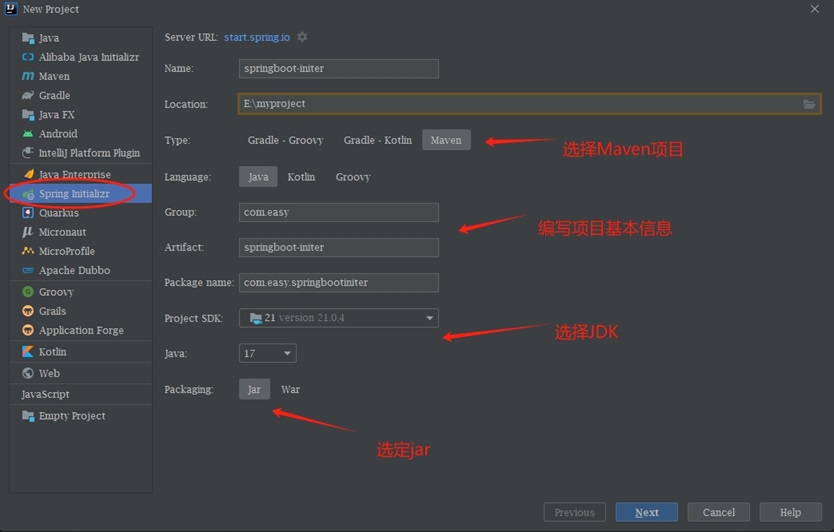Choose the Alibaba Java Initializr icon

point(28,57)
